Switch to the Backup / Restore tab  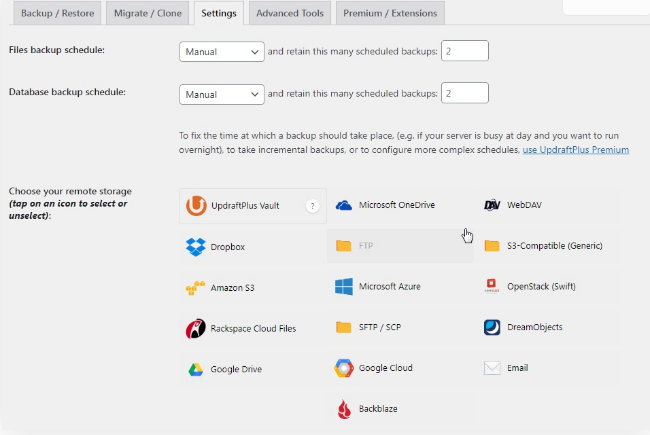tap(58, 13)
